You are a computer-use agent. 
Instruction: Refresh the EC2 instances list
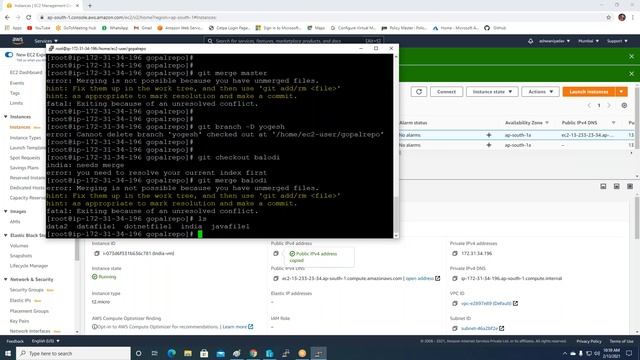tap(419, 92)
